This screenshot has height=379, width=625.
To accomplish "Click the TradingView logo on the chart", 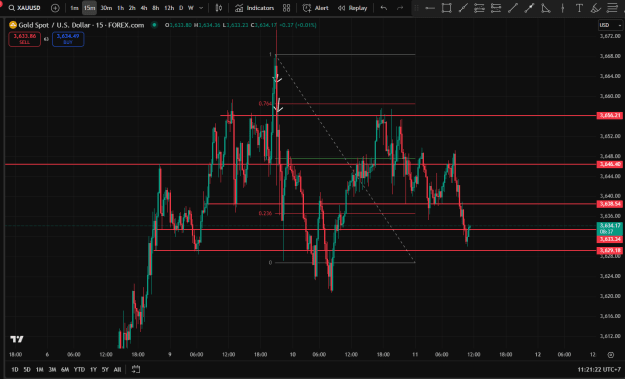I will tap(17, 339).
